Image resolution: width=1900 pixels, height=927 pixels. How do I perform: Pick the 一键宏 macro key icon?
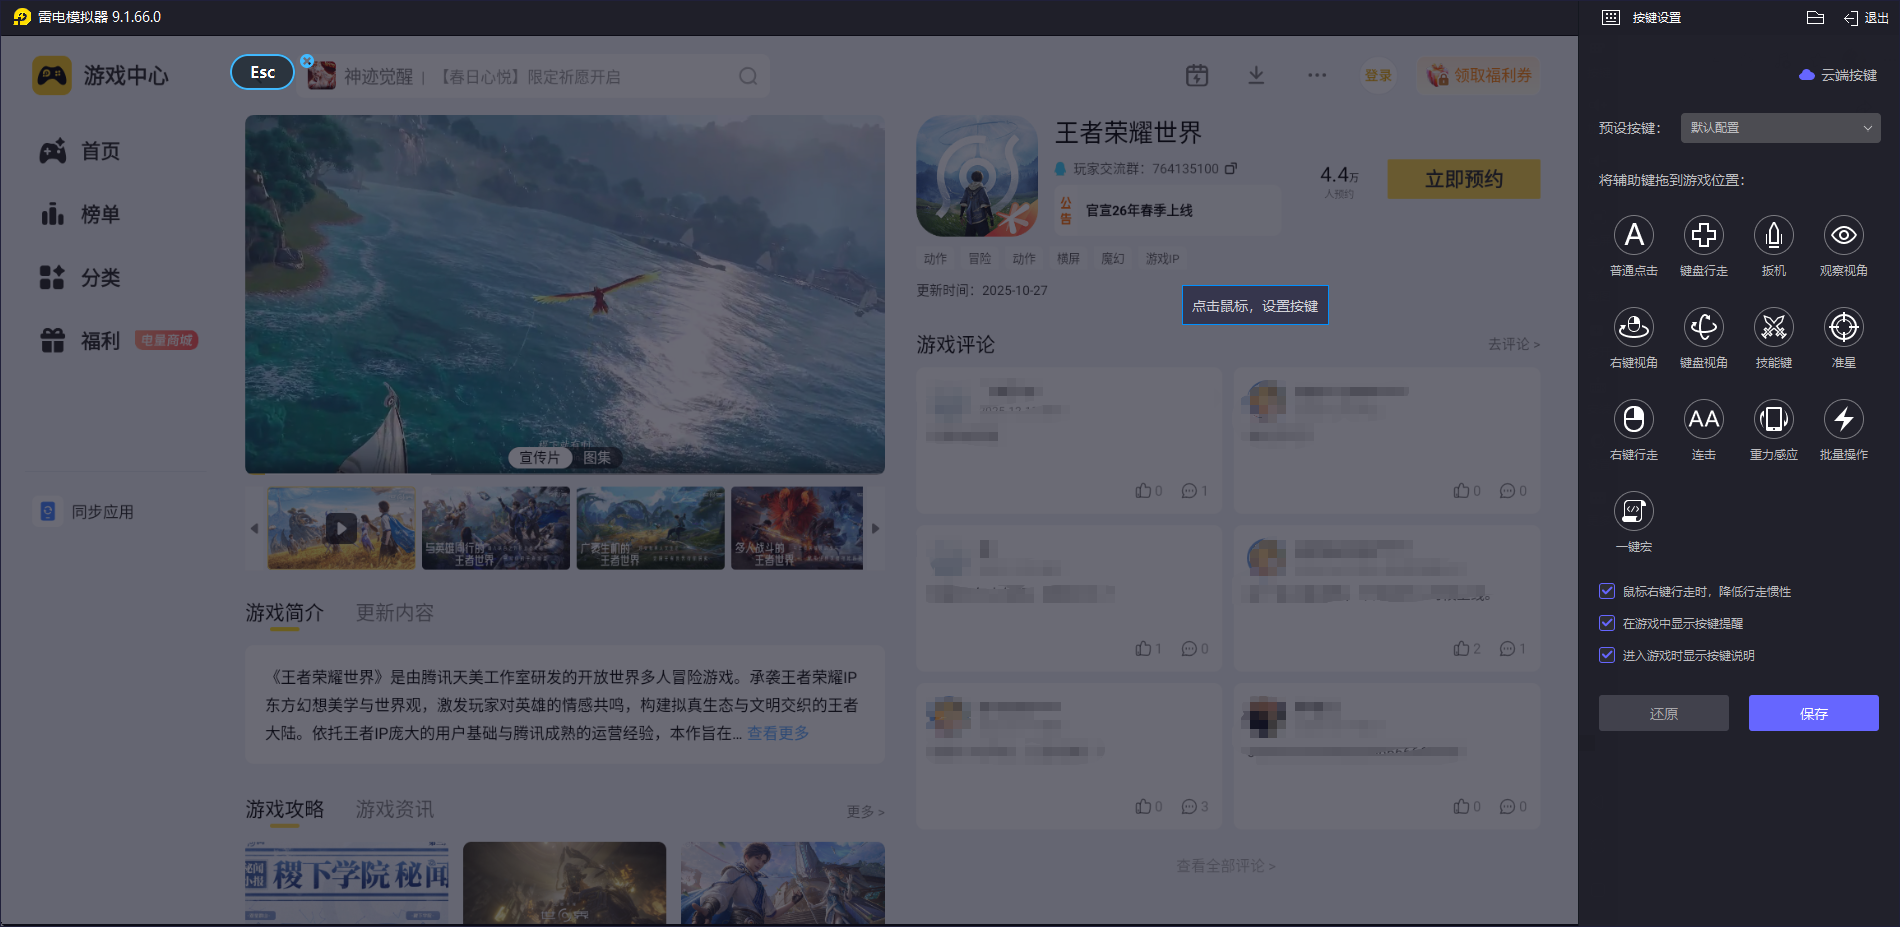click(x=1633, y=512)
